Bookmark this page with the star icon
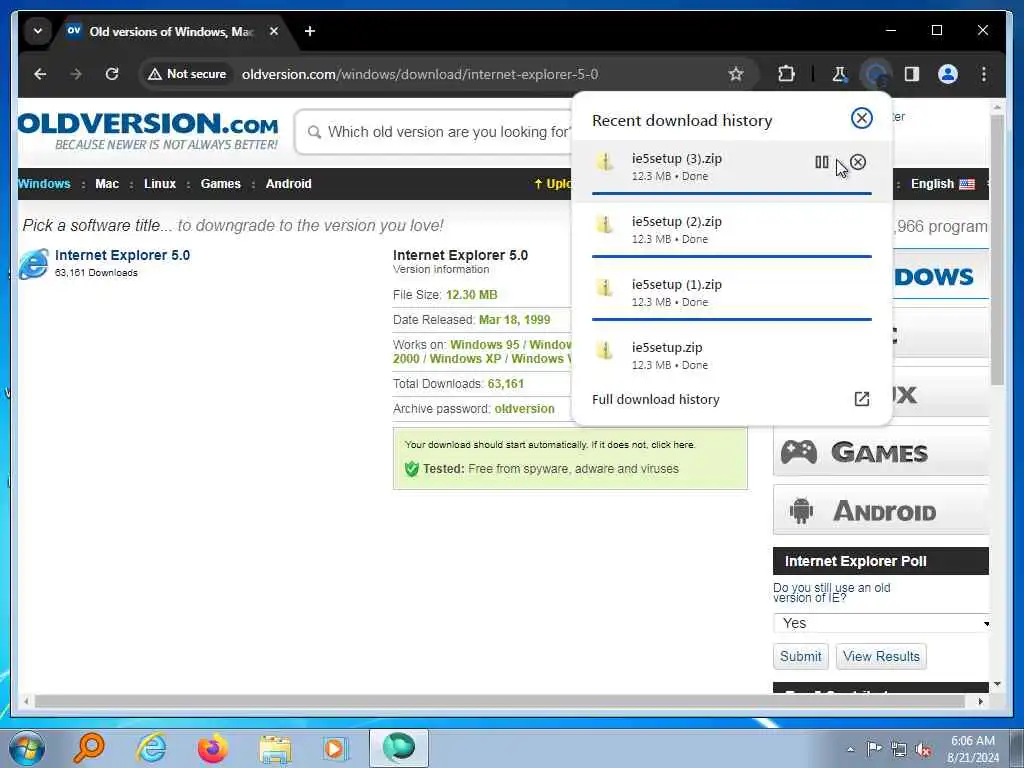Screen dimensions: 1024x768 [x=736, y=74]
